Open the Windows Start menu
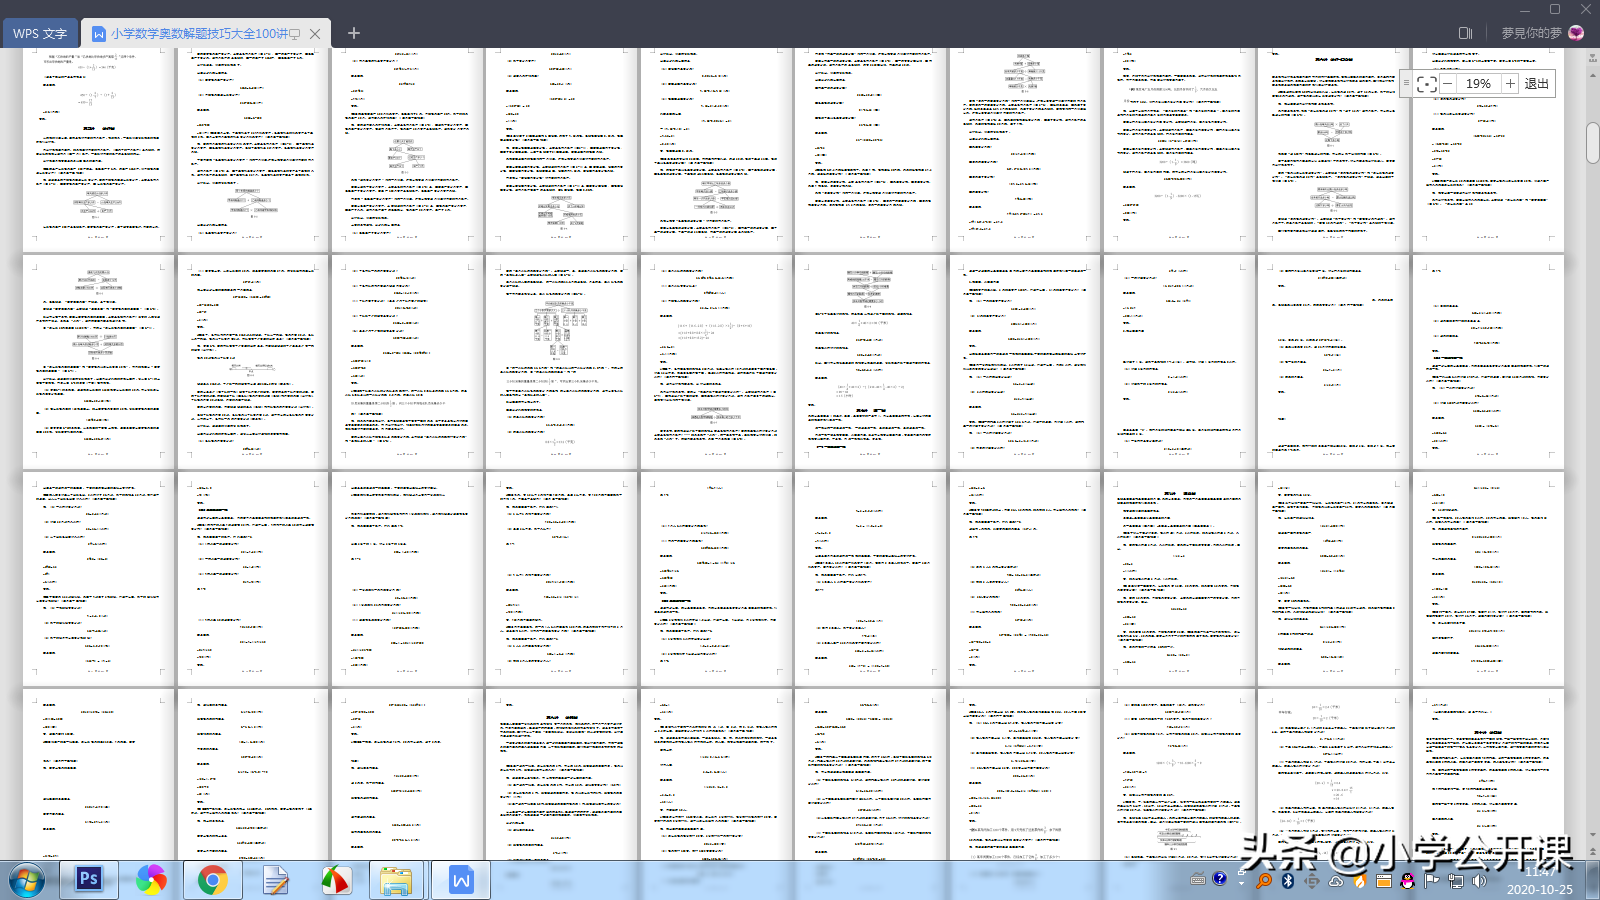The width and height of the screenshot is (1600, 900). [x=27, y=881]
